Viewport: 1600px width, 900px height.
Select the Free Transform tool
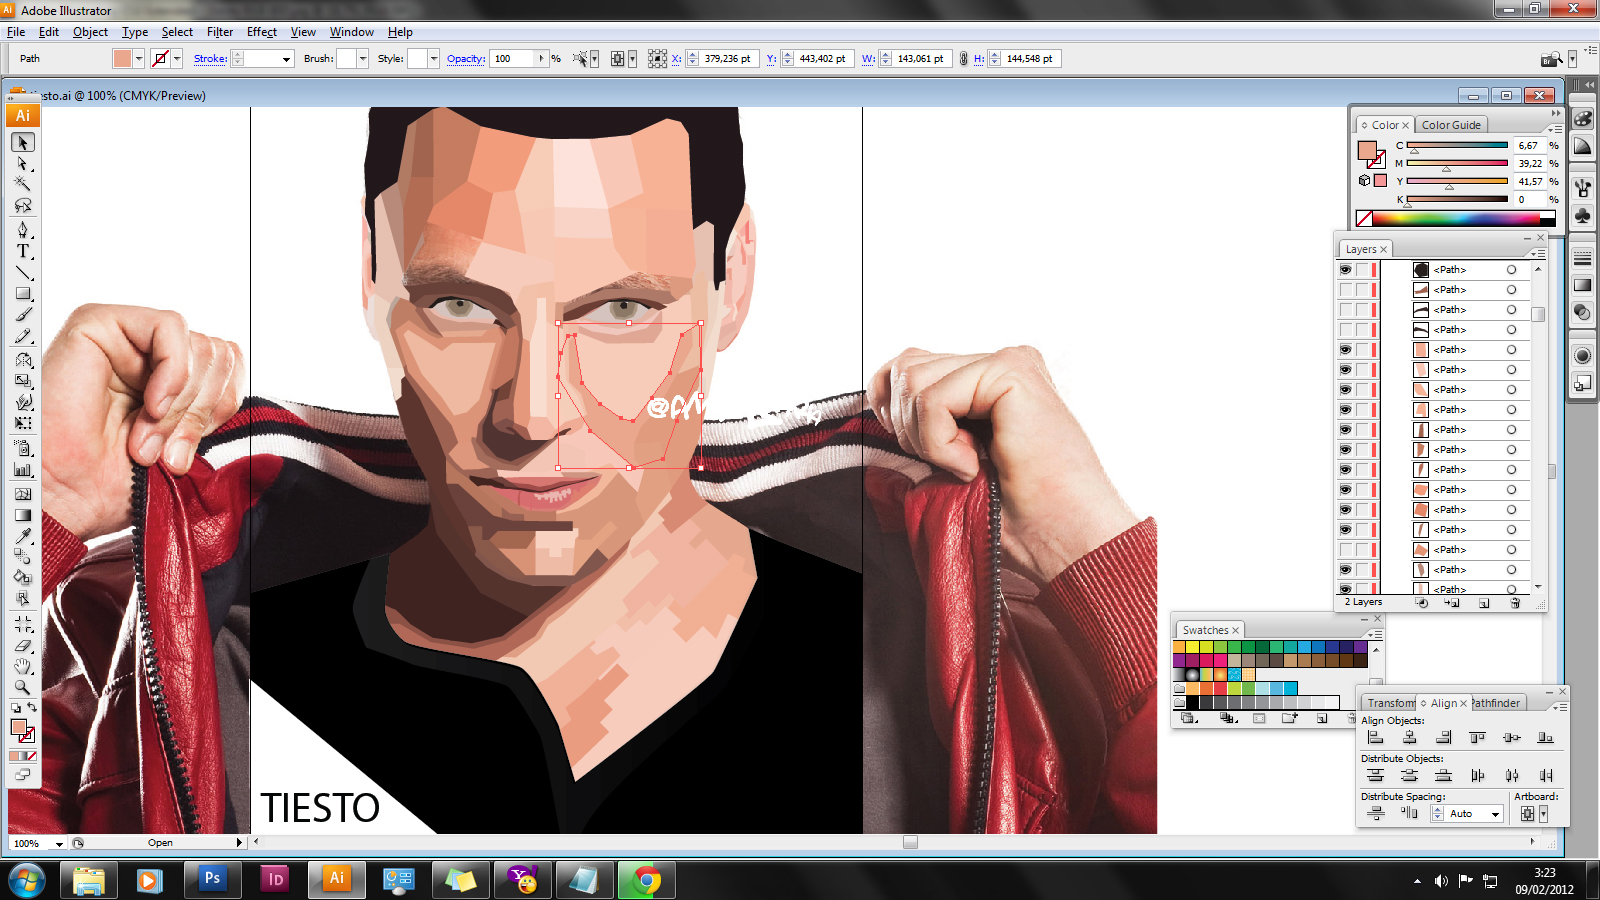23,423
